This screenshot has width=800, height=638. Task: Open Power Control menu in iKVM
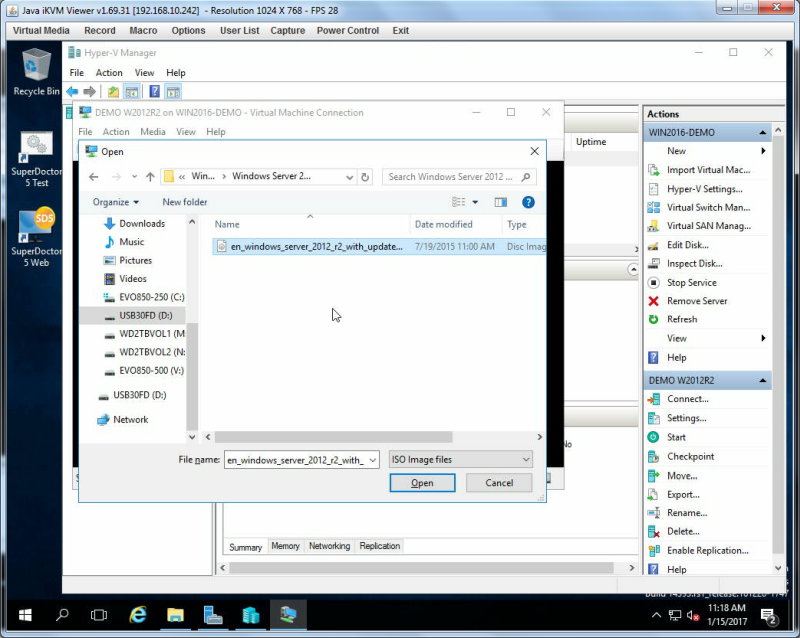[x=347, y=31]
